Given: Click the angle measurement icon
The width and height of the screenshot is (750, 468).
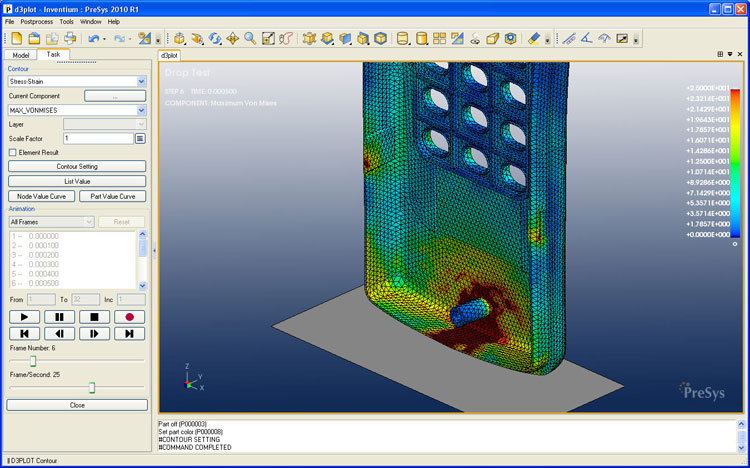Looking at the screenshot, I should coord(586,38).
